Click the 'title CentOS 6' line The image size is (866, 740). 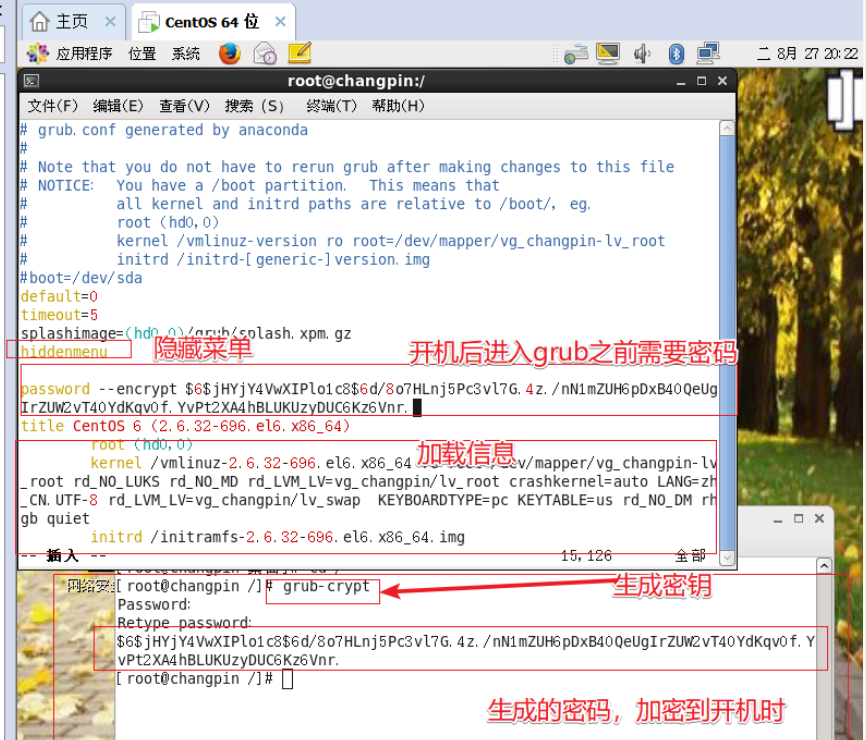(185, 426)
